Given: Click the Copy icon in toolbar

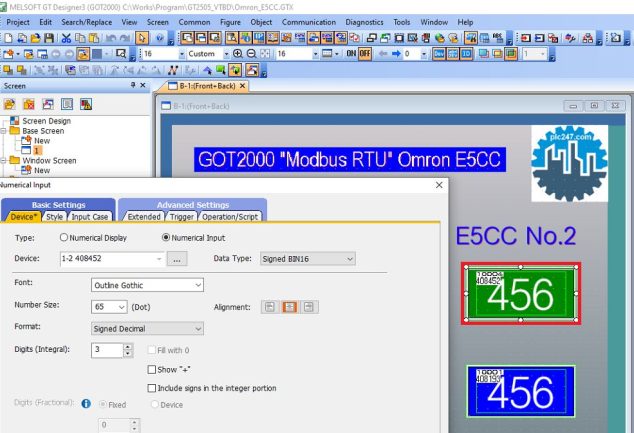Looking at the screenshot, I should point(80,38).
